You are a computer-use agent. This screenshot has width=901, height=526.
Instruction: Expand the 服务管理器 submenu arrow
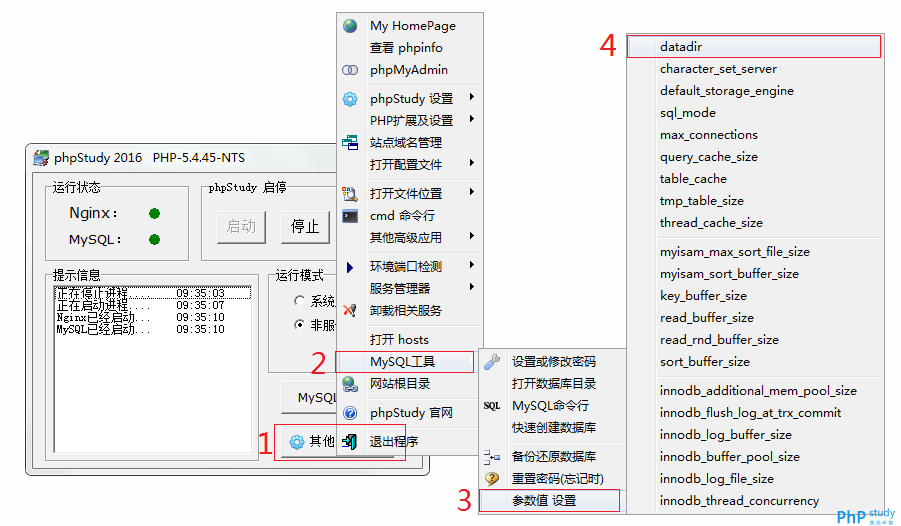[x=472, y=287]
